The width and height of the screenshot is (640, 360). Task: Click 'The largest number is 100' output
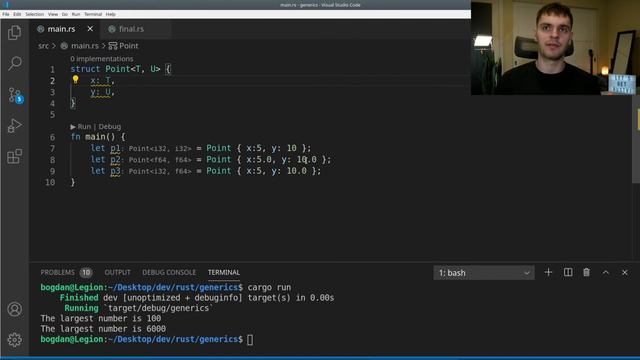[x=101, y=318]
